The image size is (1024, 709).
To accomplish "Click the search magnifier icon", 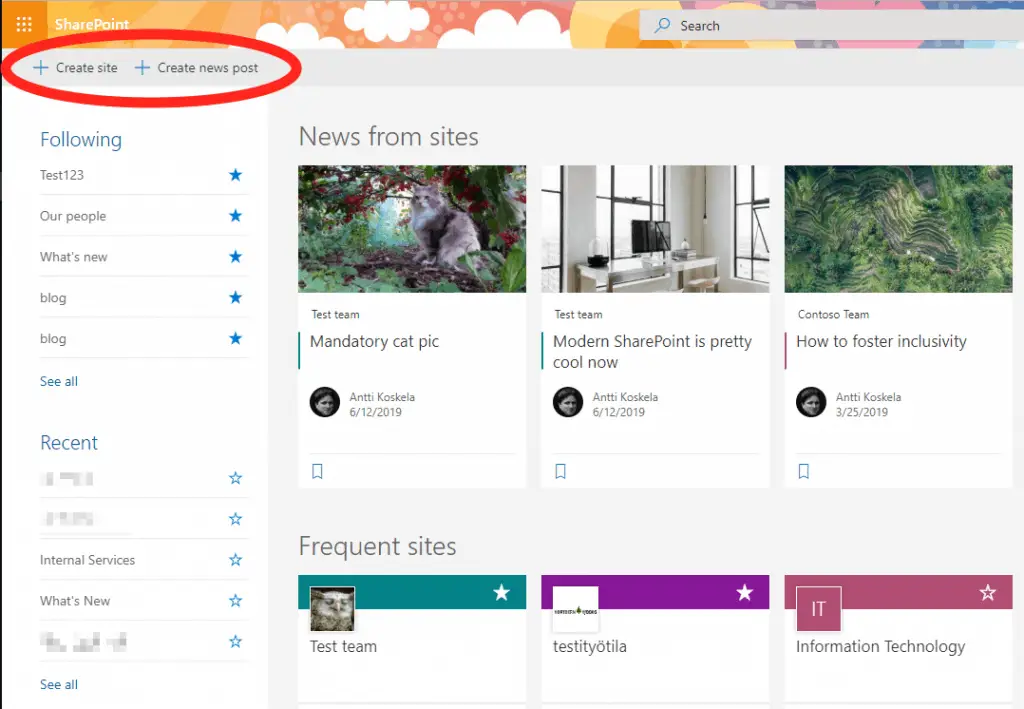I will tap(663, 25).
